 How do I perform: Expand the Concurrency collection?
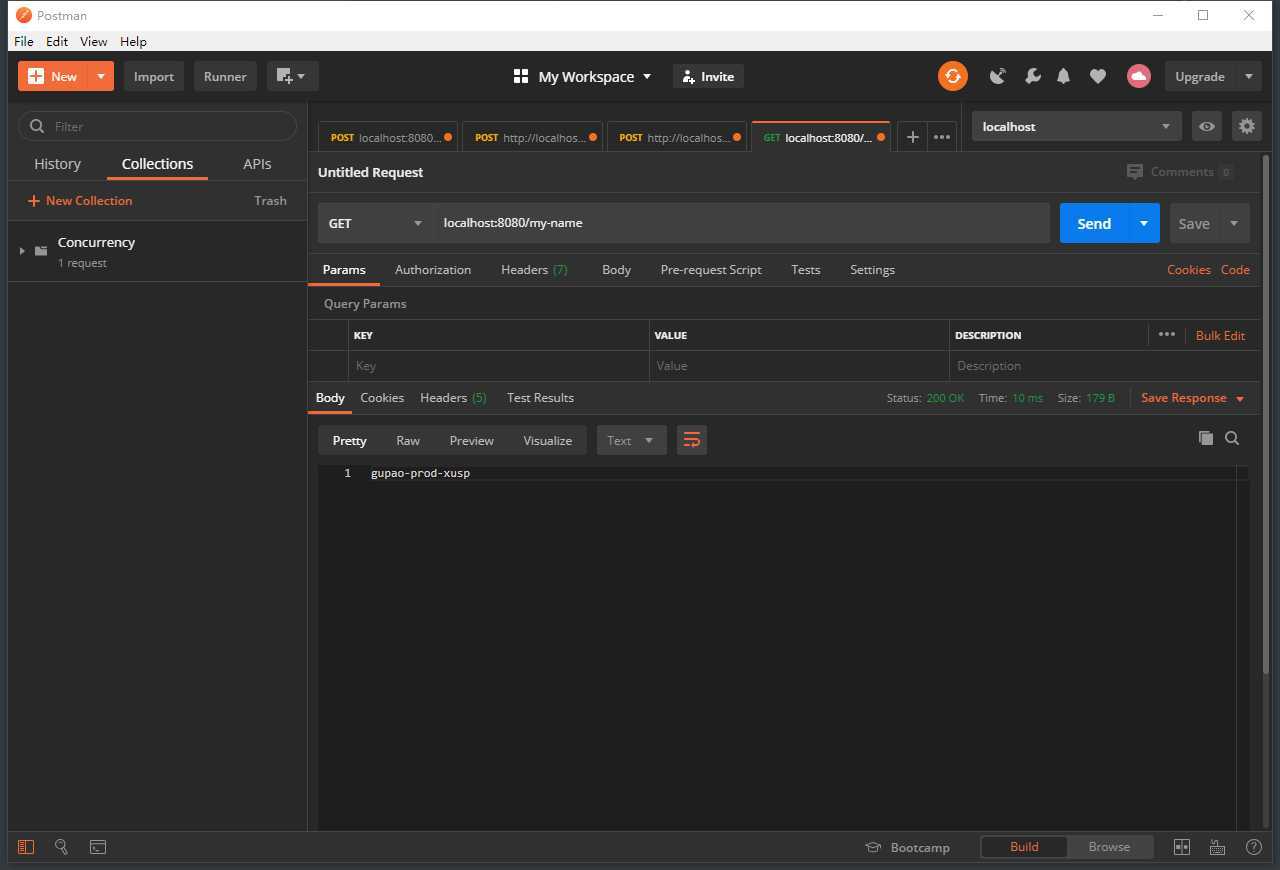click(x=22, y=251)
